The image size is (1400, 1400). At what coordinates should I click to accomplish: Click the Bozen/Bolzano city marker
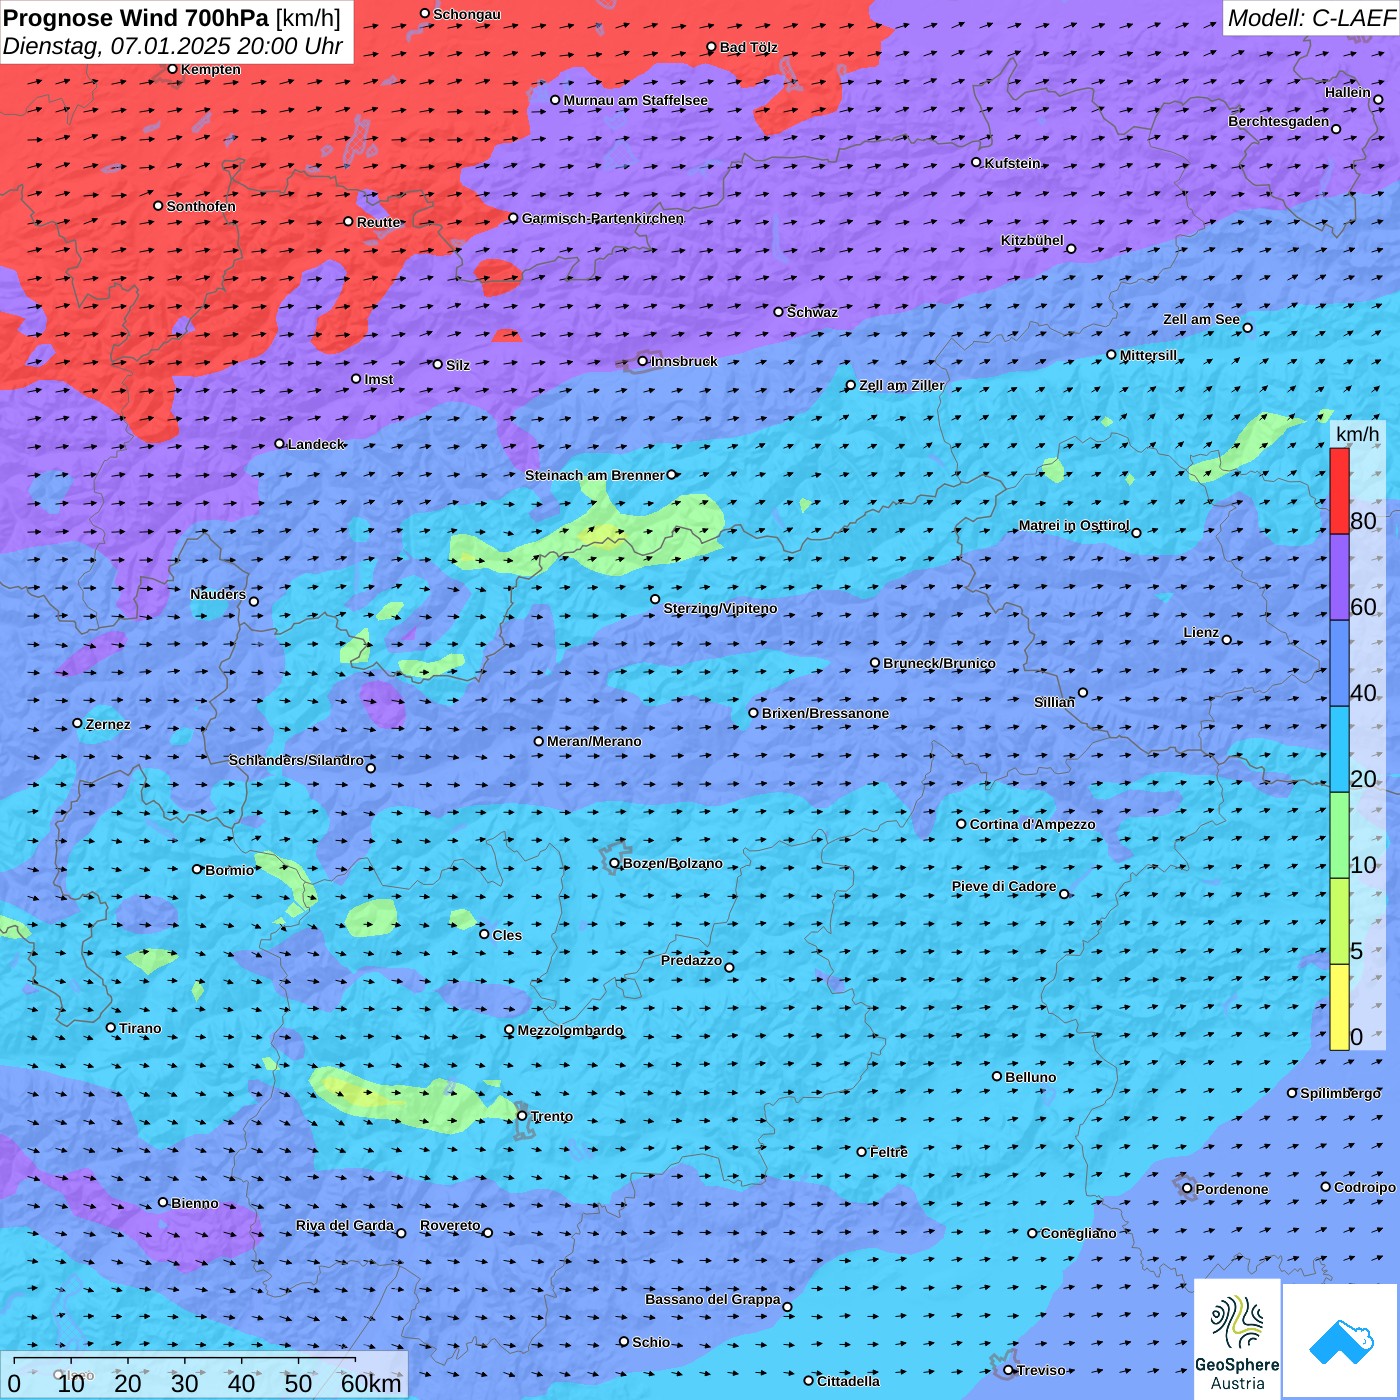pos(615,863)
